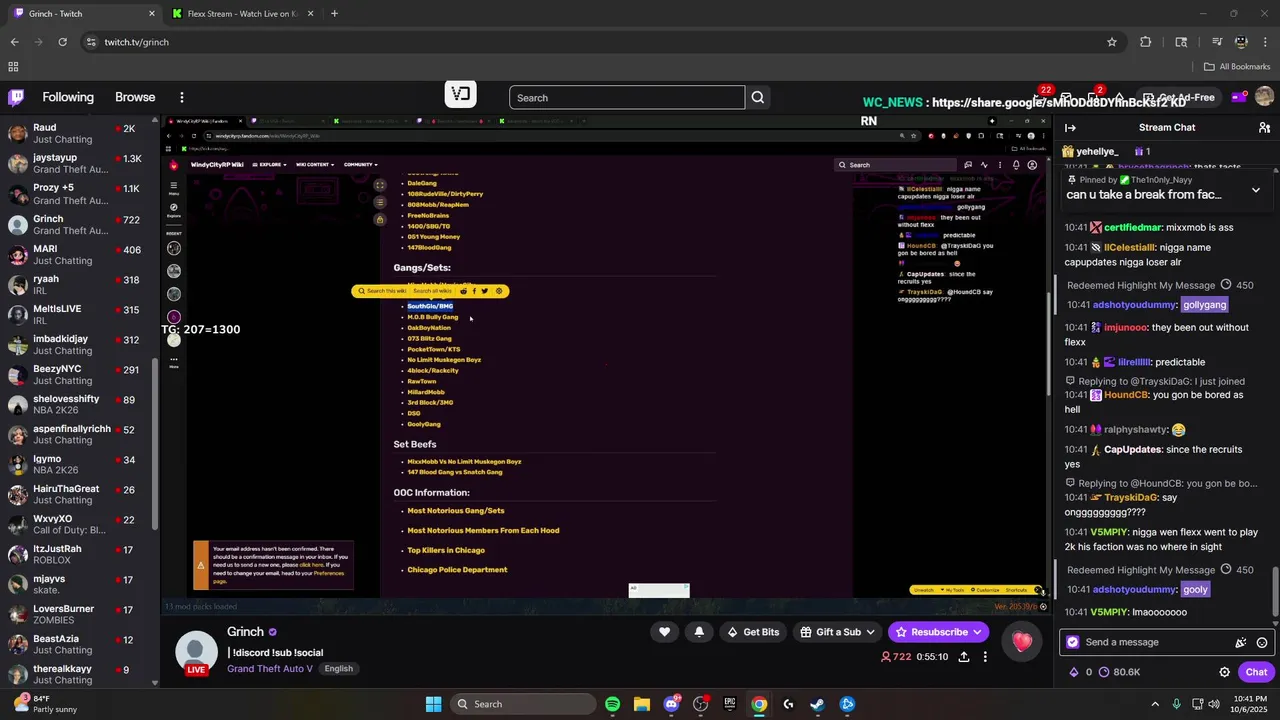The image size is (1280, 720).
Task: Open Spotify from the taskbar
Action: 612,704
